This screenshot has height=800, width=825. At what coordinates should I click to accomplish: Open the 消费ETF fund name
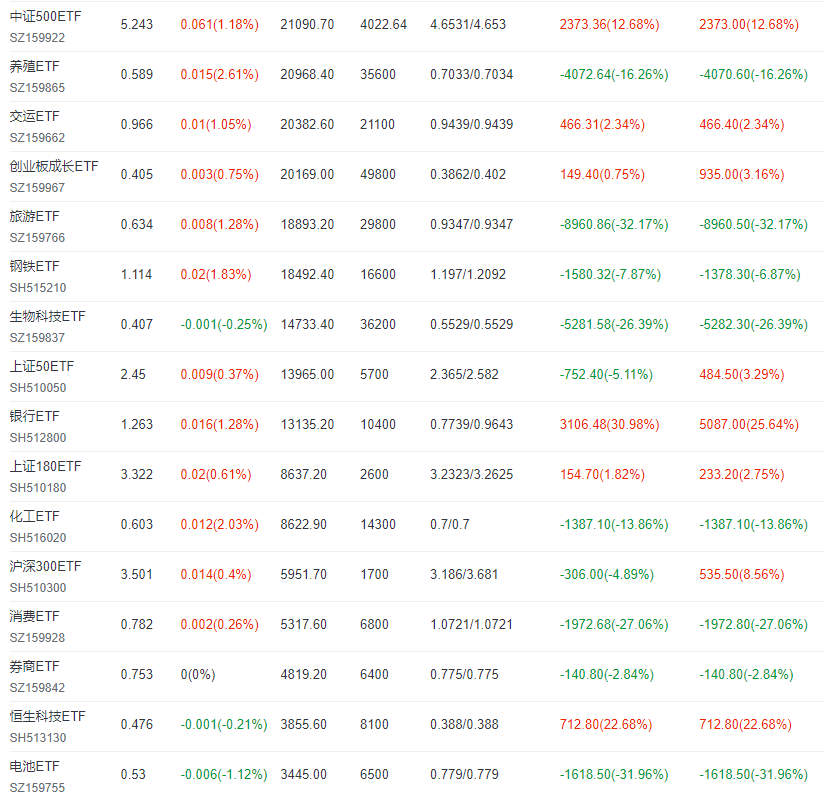(x=35, y=616)
